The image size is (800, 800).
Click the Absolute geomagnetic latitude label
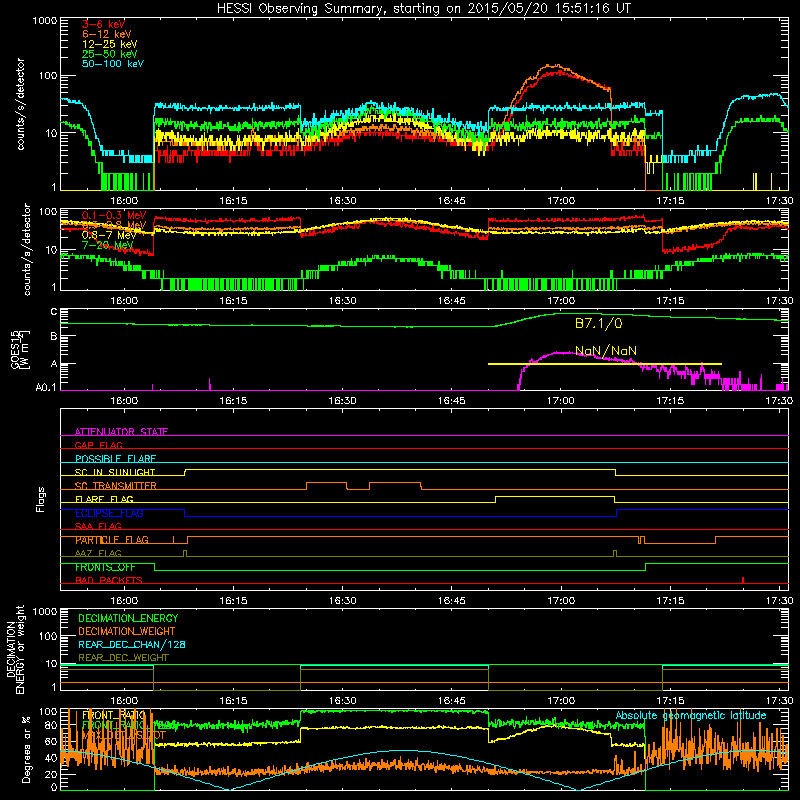[691, 715]
